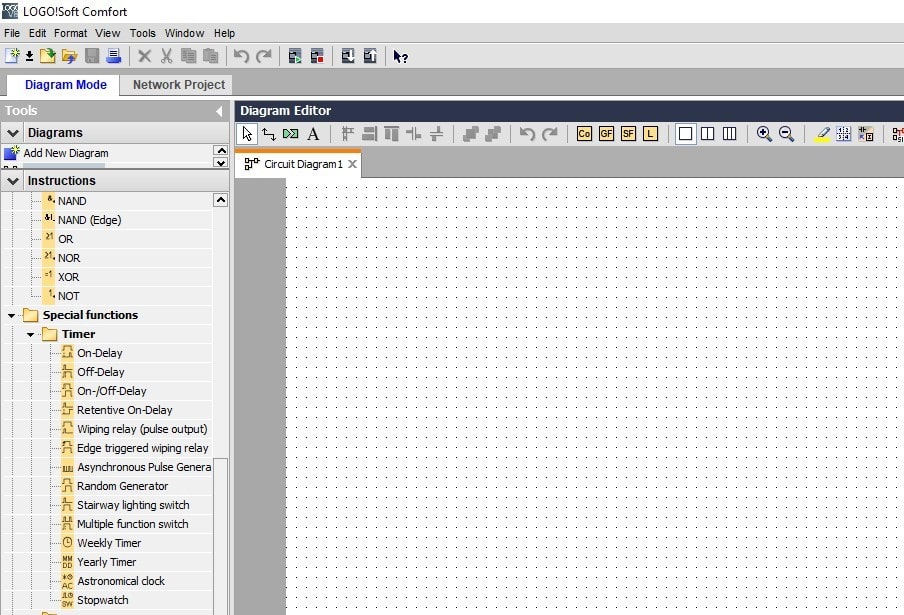Collapse the Special functions folder
Viewport: 904px width, 615px height.
11,315
